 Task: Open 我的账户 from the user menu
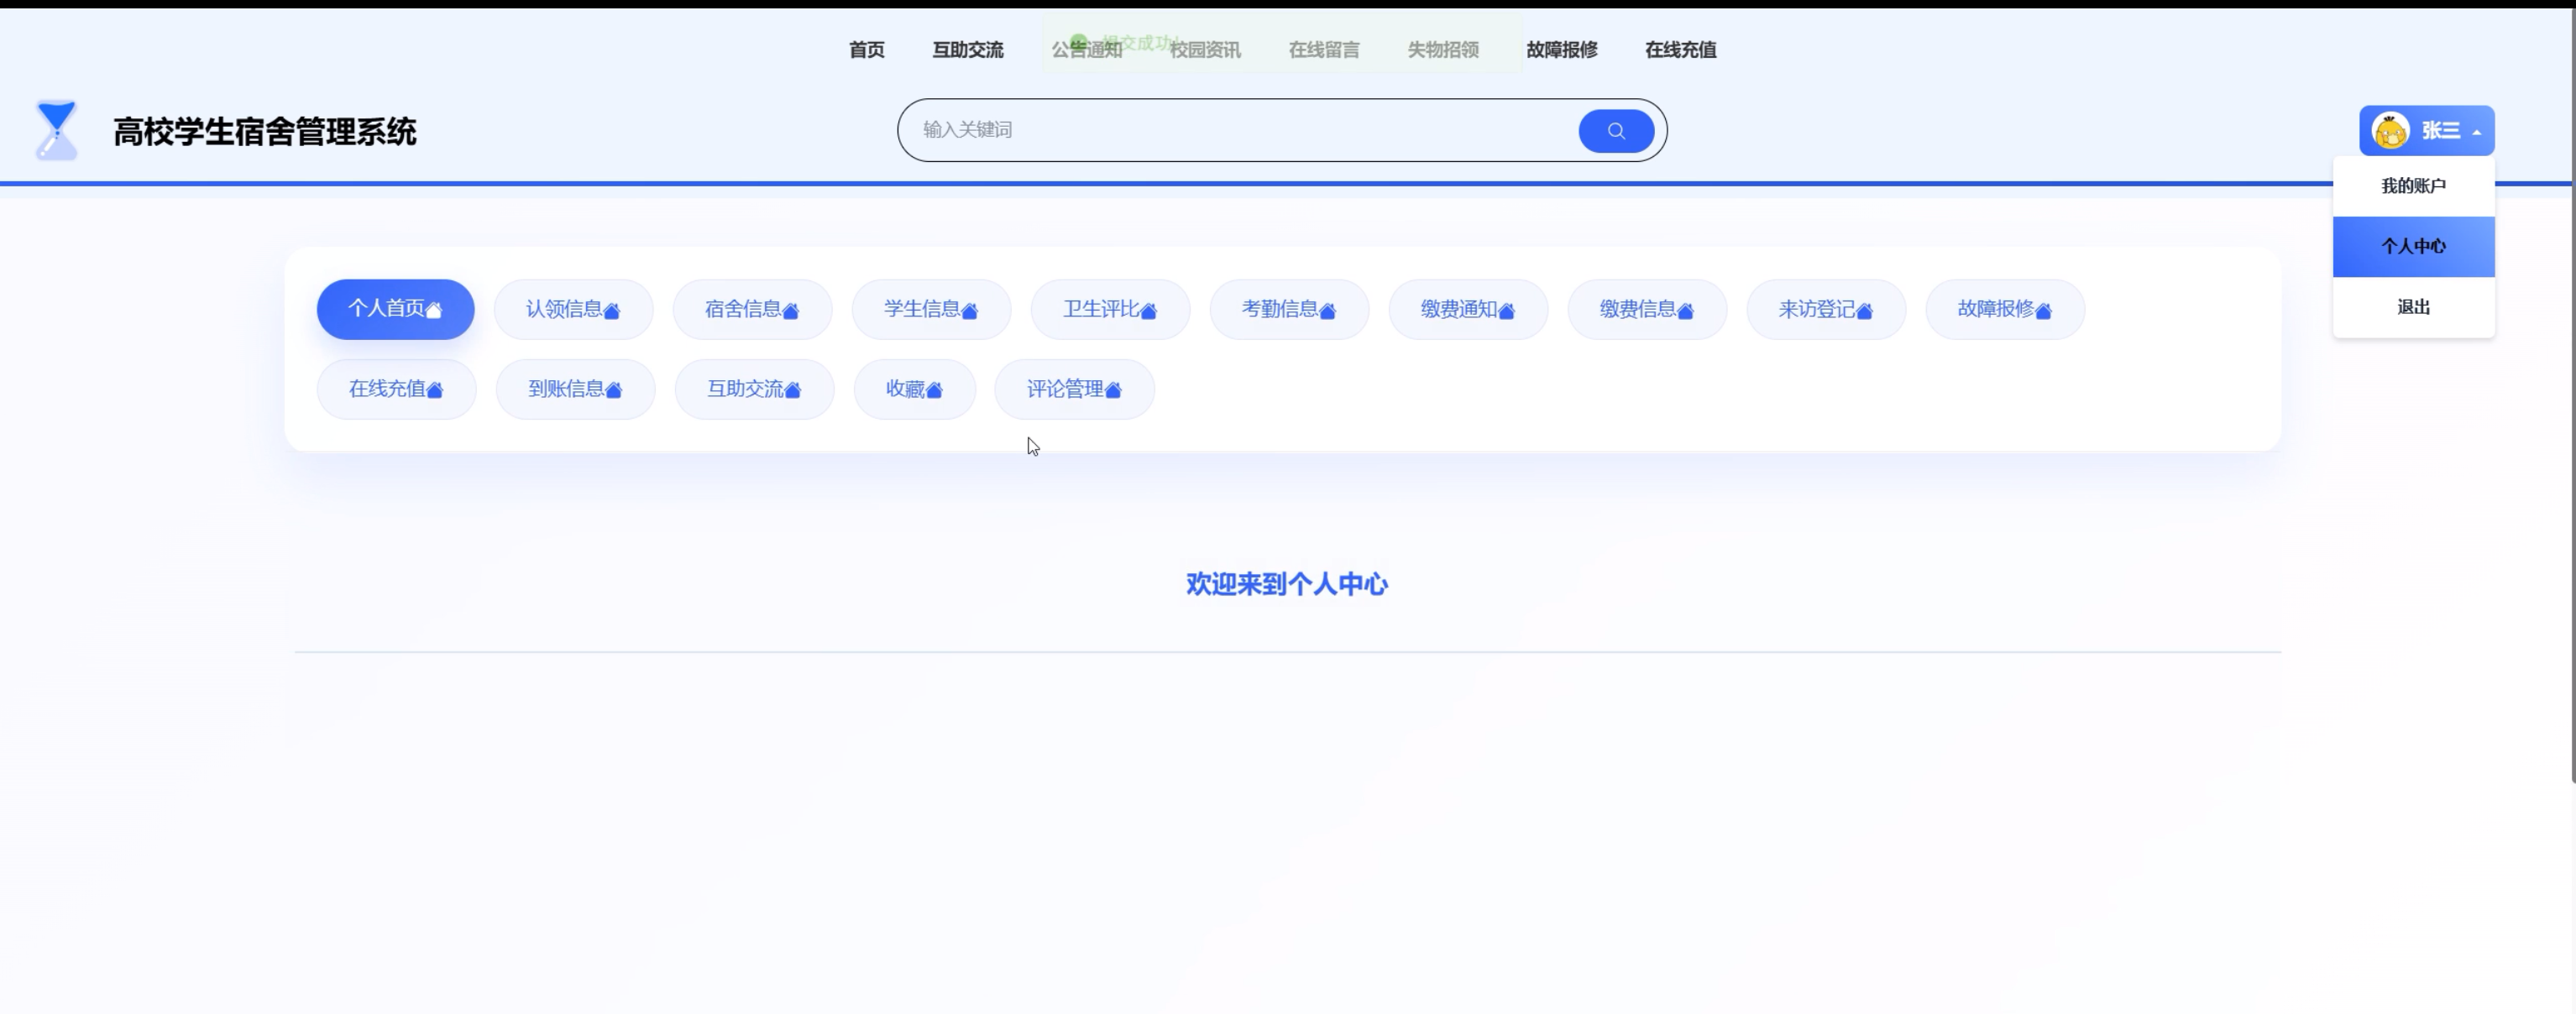[x=2413, y=186]
